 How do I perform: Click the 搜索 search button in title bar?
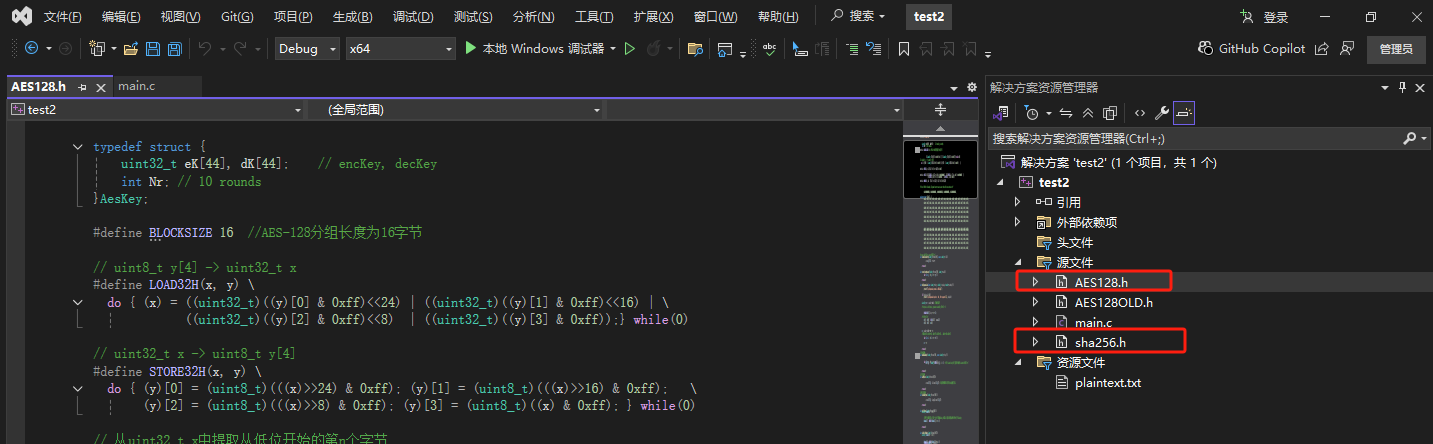click(x=858, y=17)
